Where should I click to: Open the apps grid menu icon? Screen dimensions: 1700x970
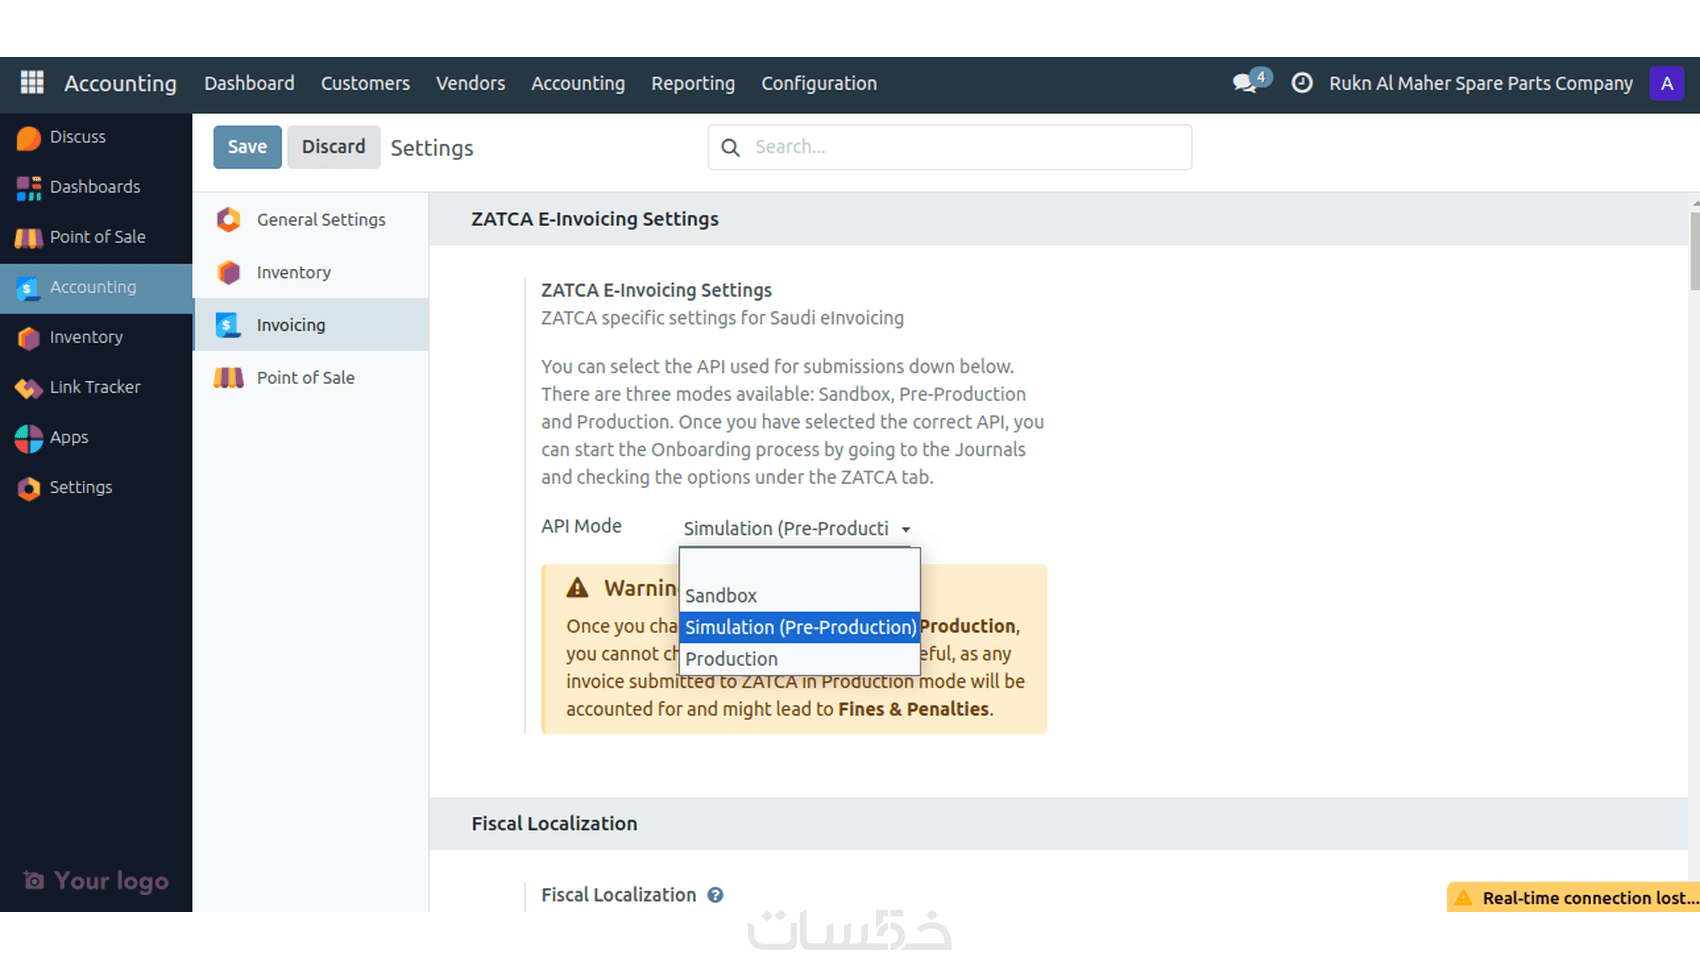[32, 83]
